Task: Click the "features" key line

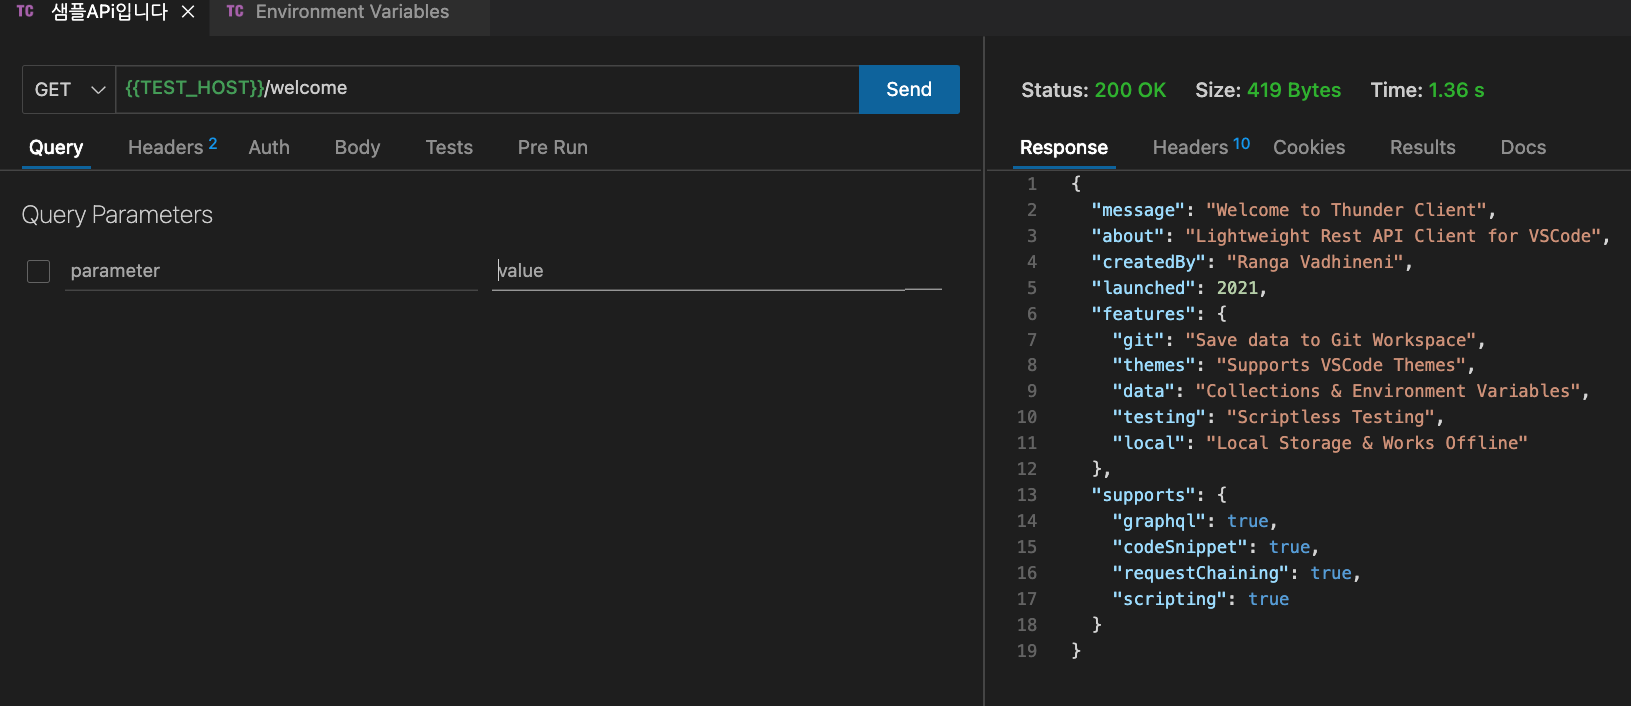Action: click(1158, 314)
